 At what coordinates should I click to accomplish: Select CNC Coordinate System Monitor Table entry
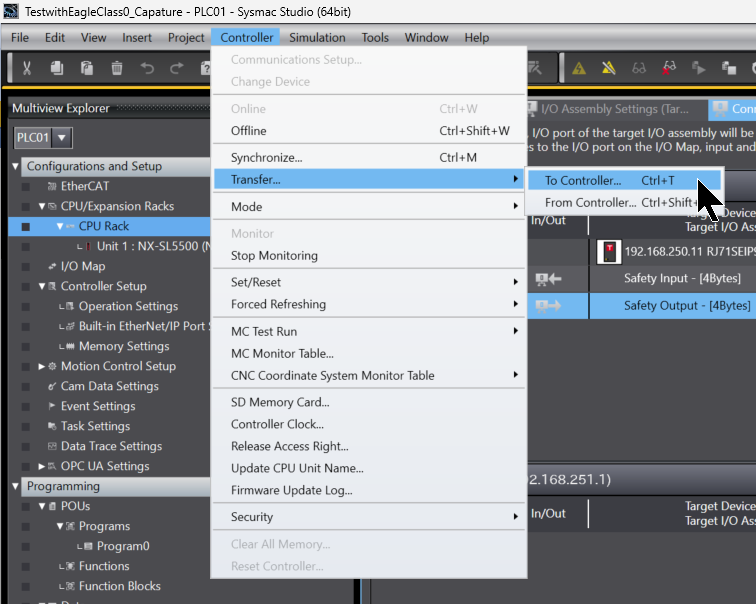coord(369,376)
